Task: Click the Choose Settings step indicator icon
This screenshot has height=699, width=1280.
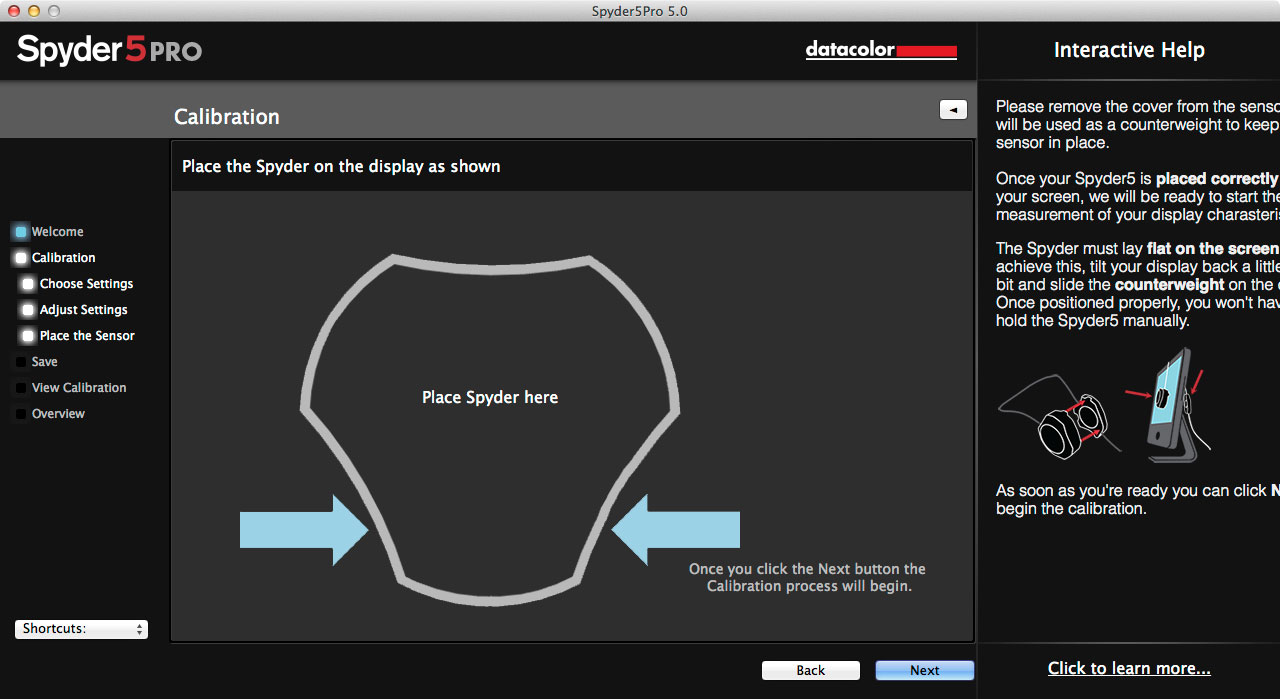Action: (x=28, y=284)
